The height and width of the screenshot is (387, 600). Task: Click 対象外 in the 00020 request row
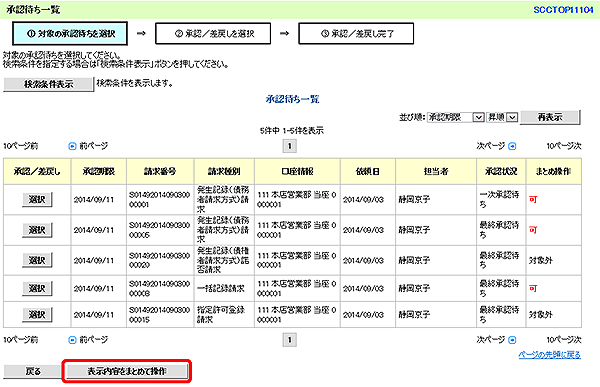540,260
